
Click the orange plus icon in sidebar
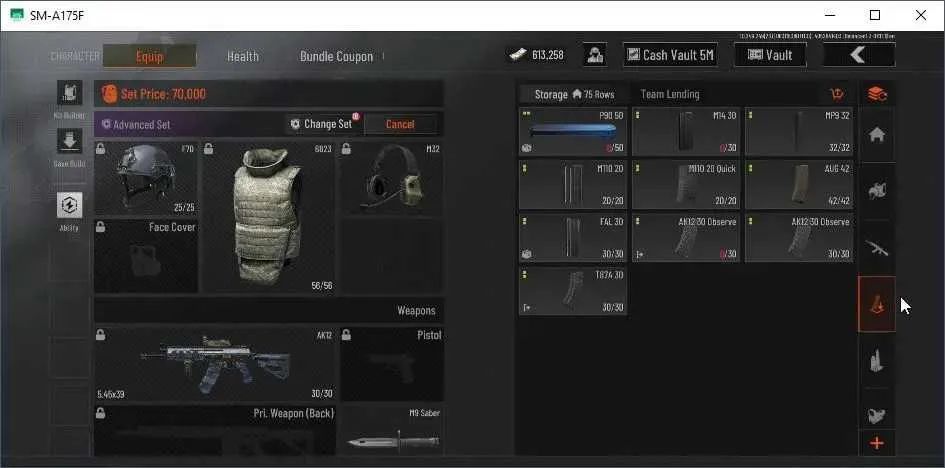877,443
